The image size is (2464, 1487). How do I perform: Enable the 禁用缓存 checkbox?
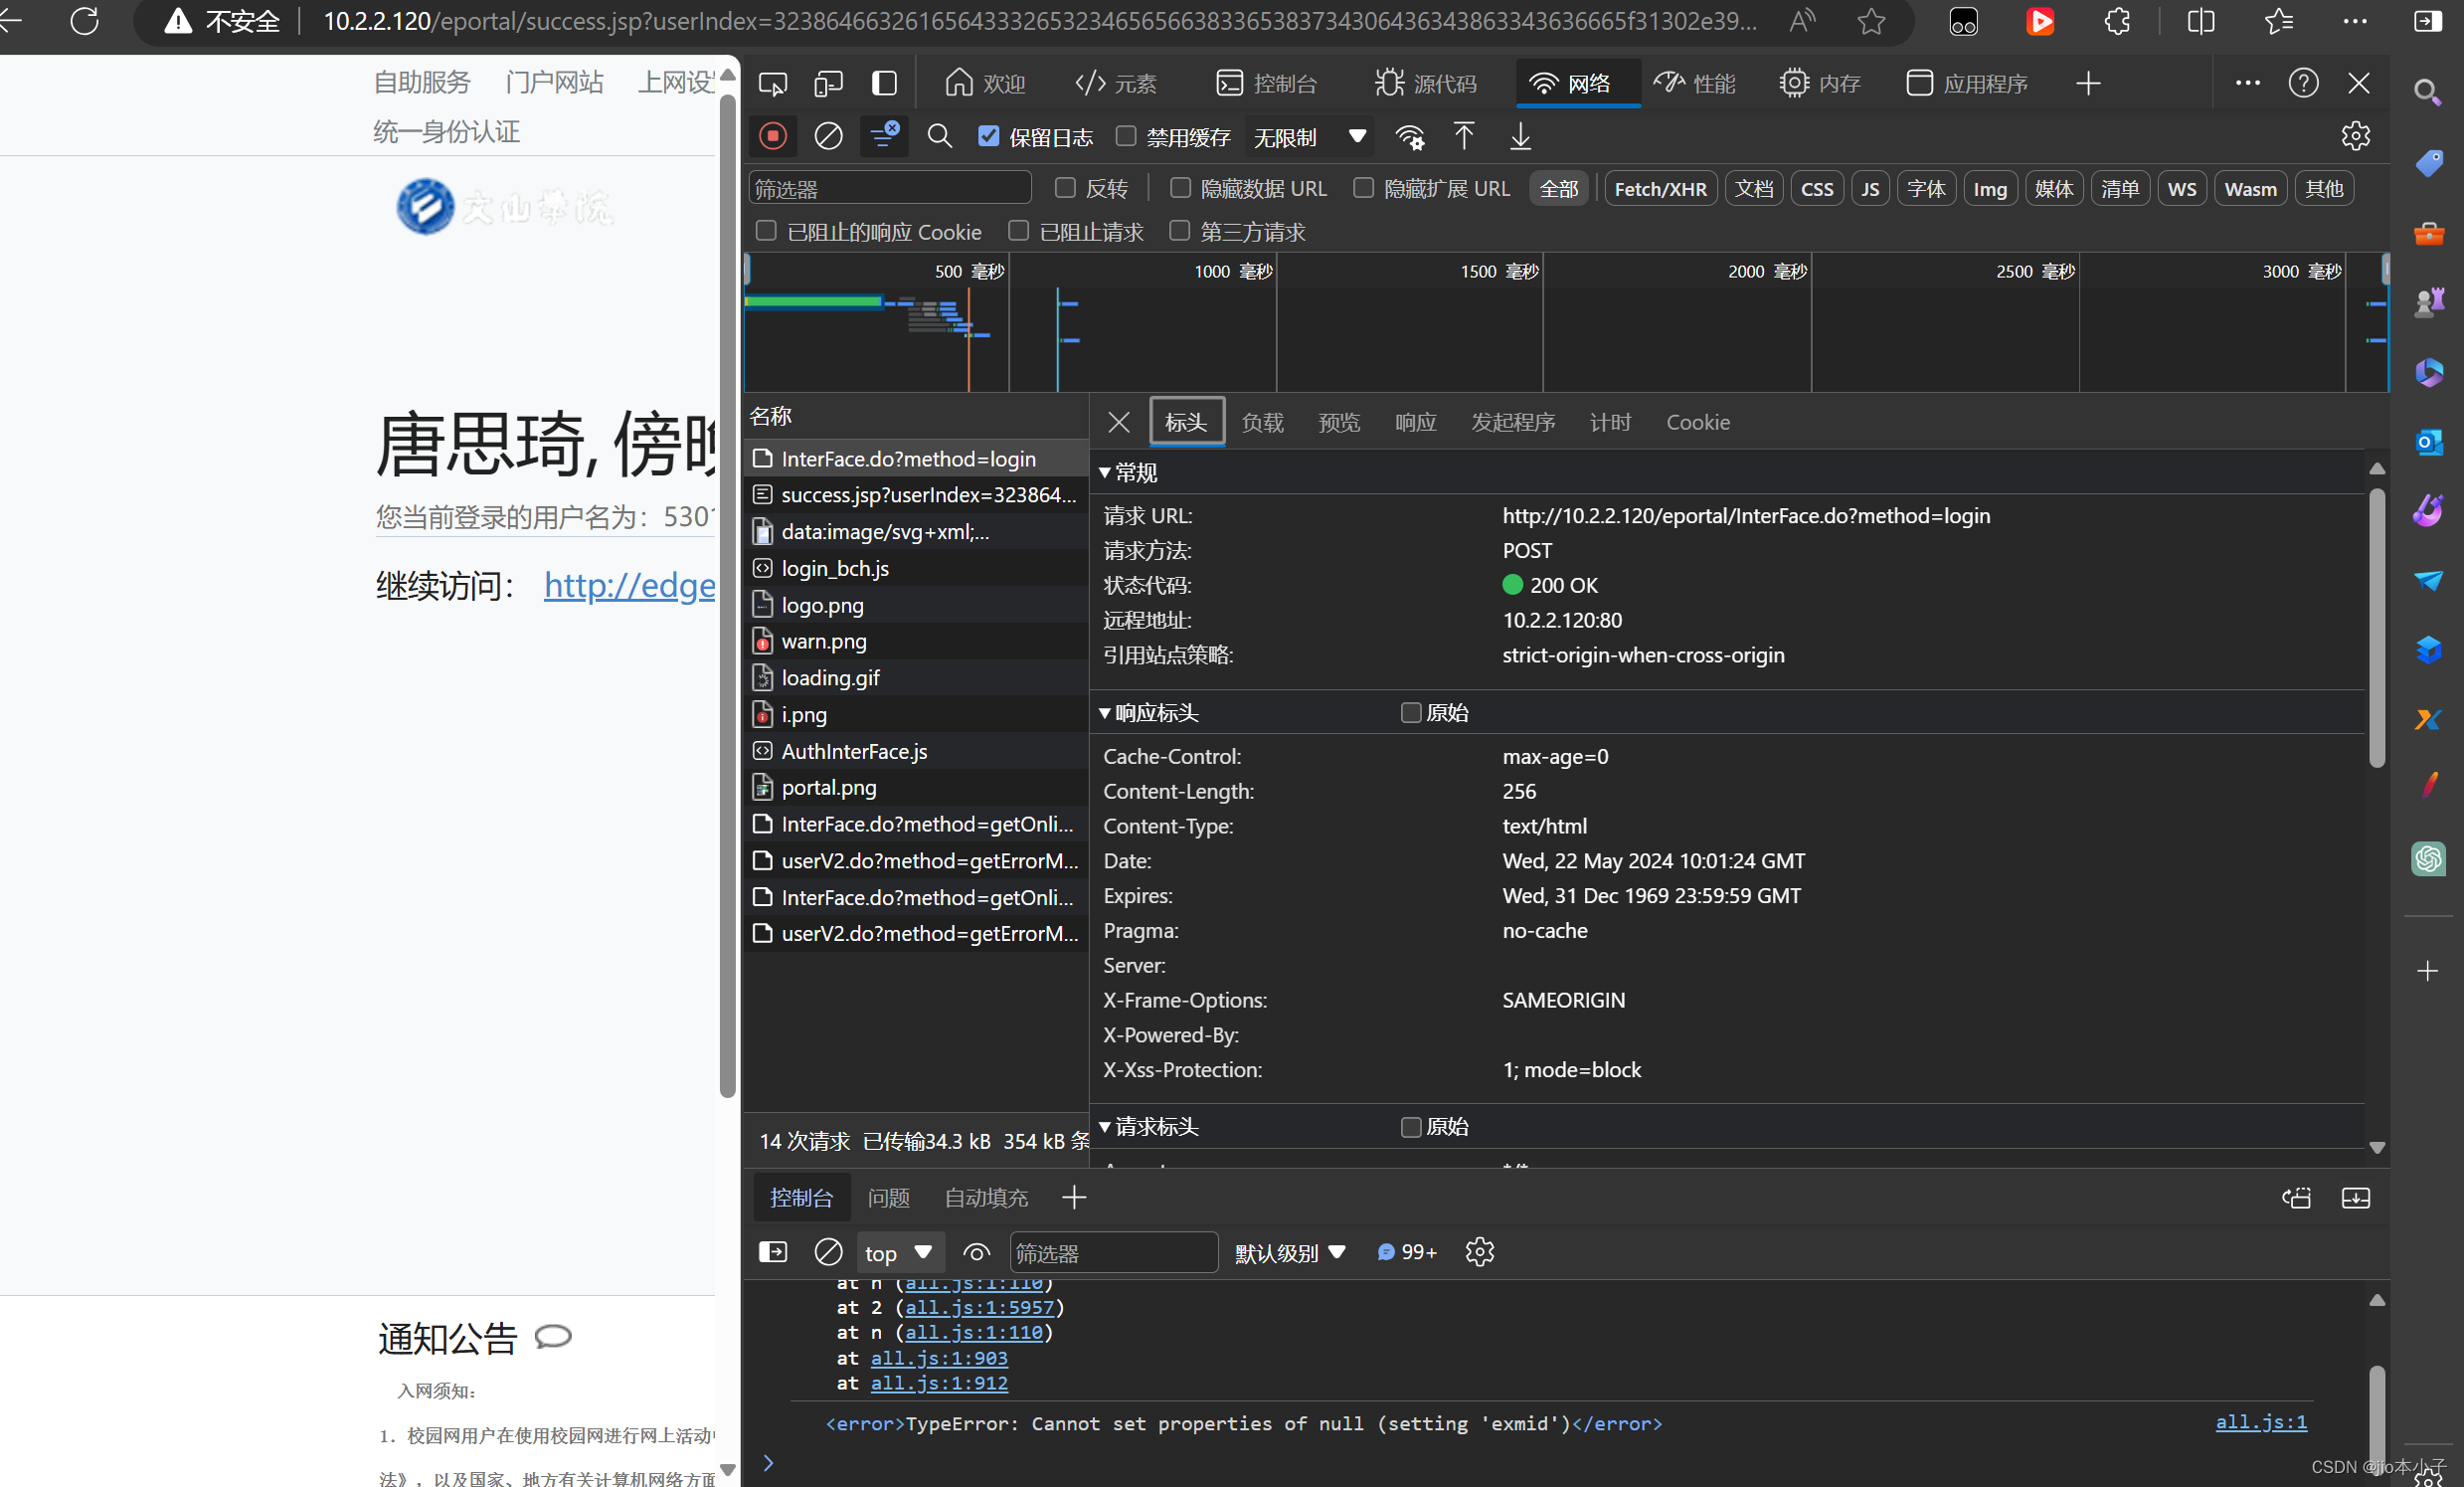coord(1126,136)
